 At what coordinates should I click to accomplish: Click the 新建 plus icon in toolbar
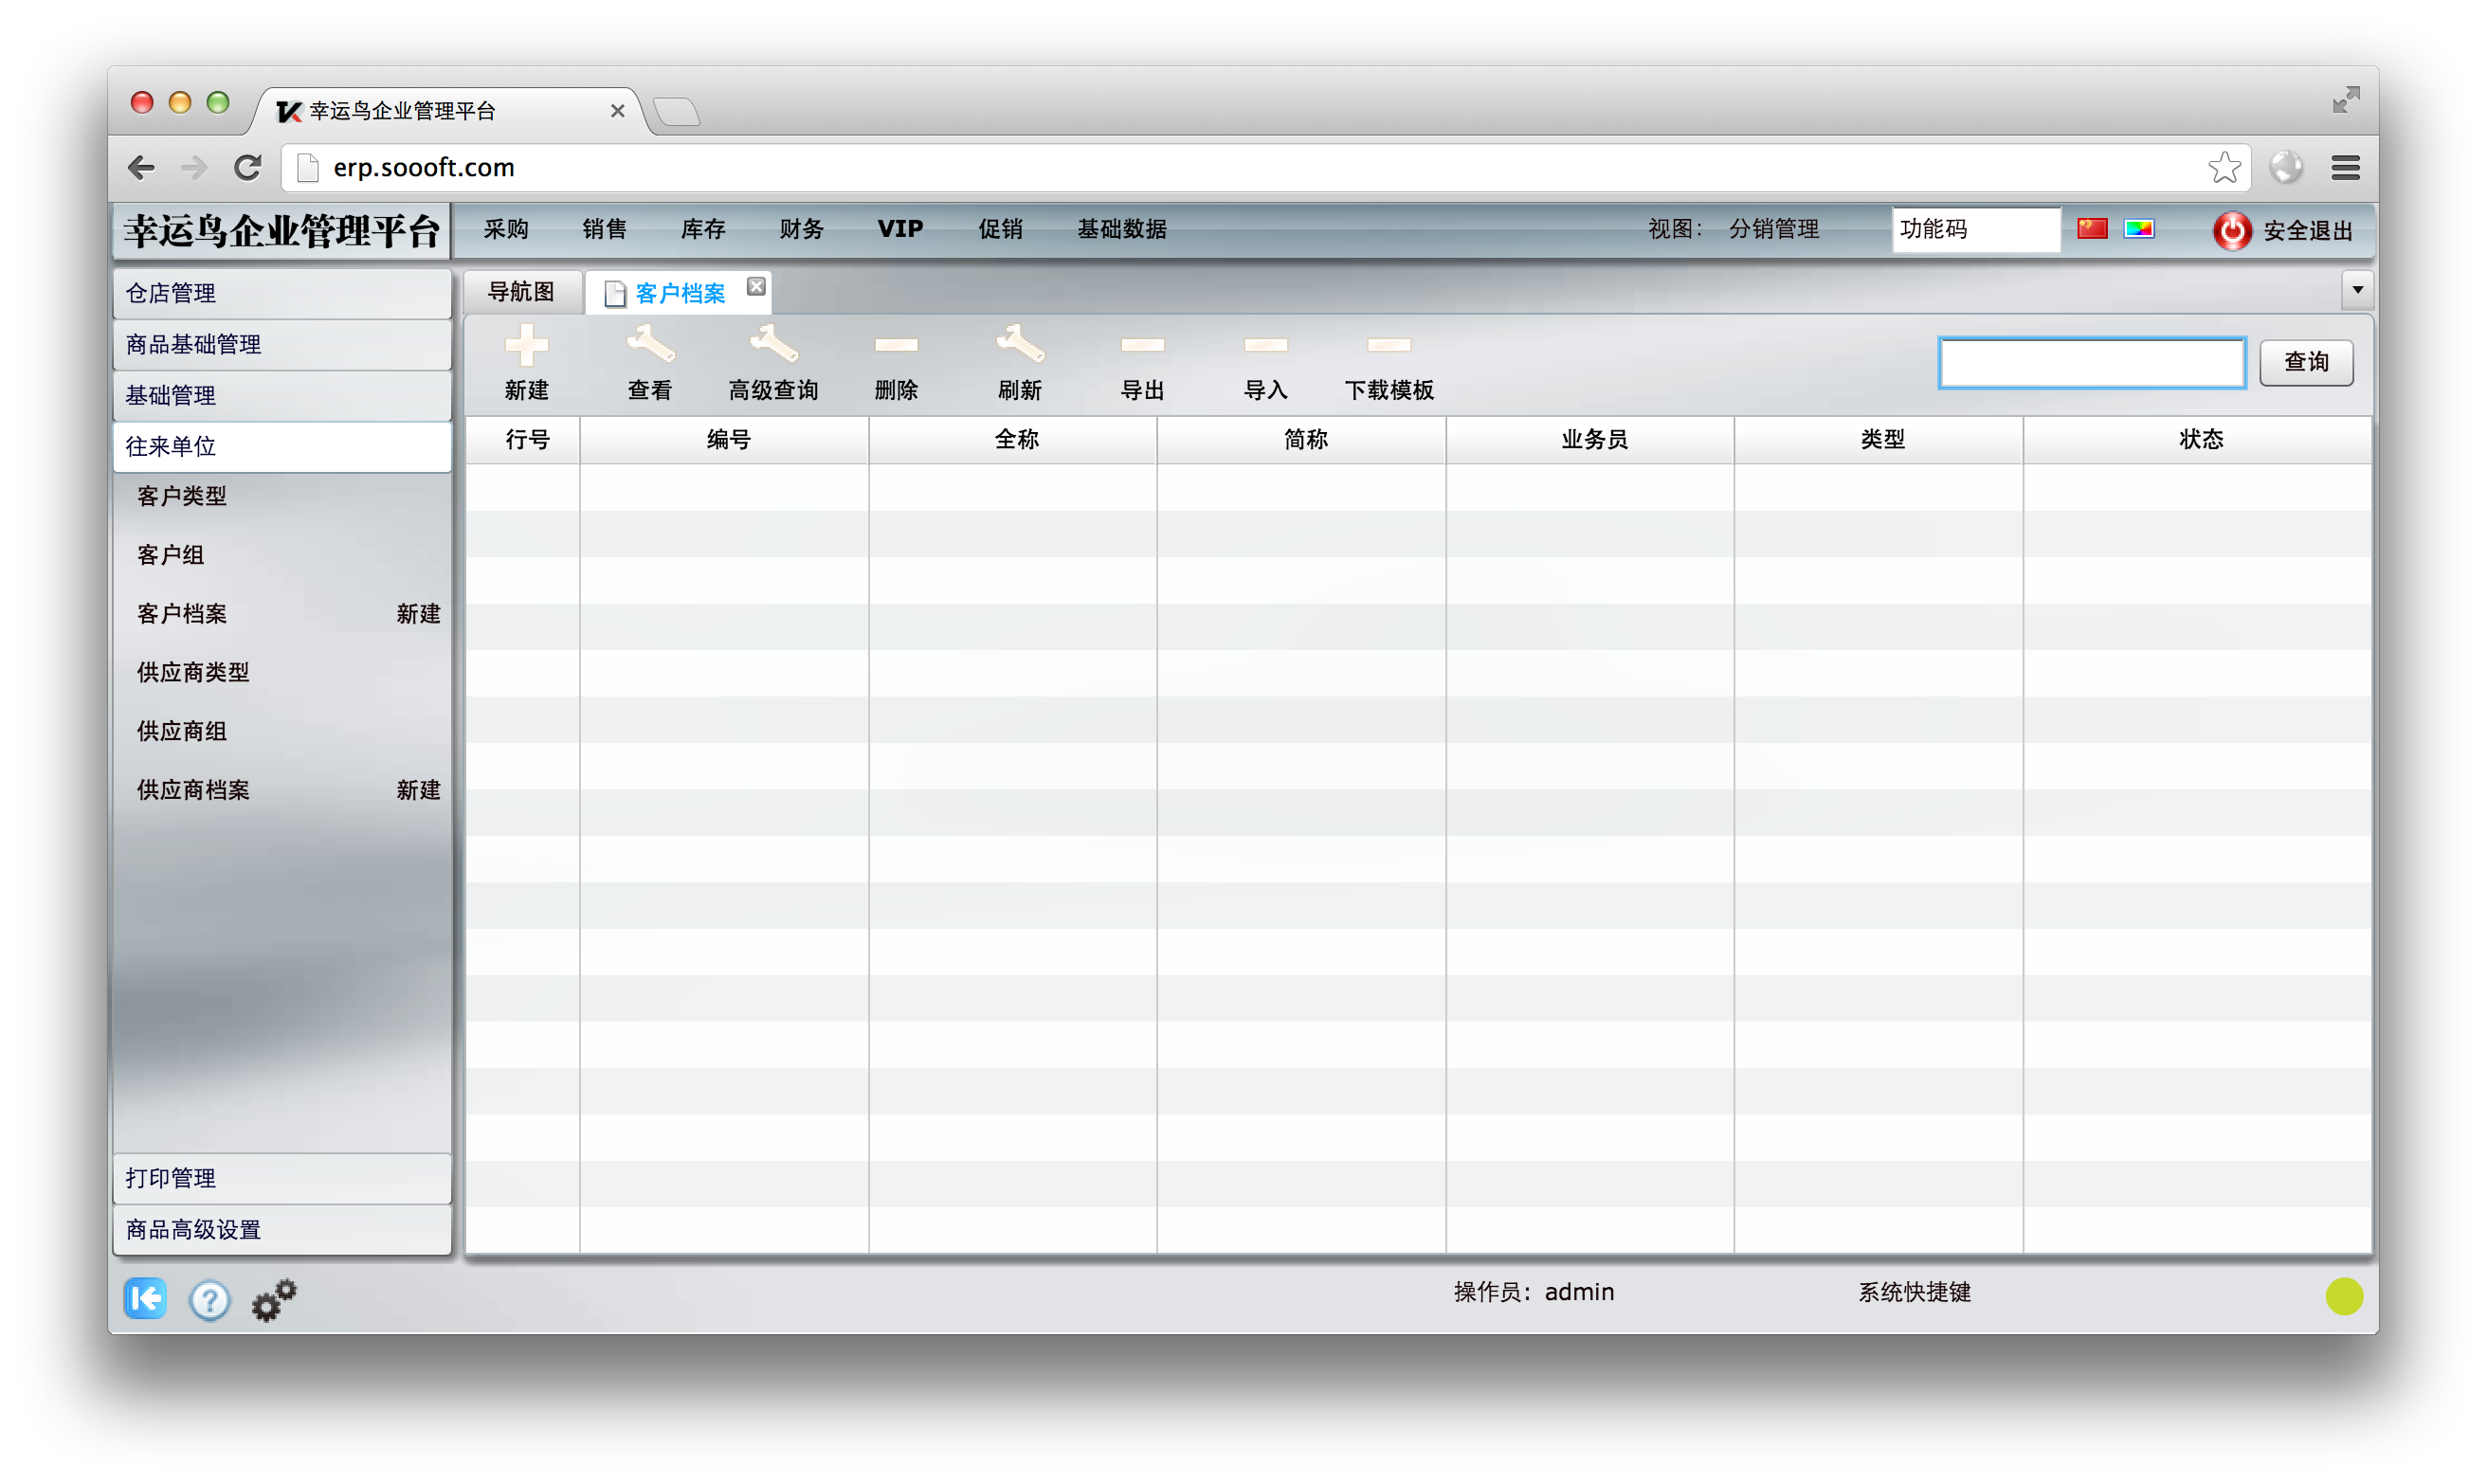point(526,346)
